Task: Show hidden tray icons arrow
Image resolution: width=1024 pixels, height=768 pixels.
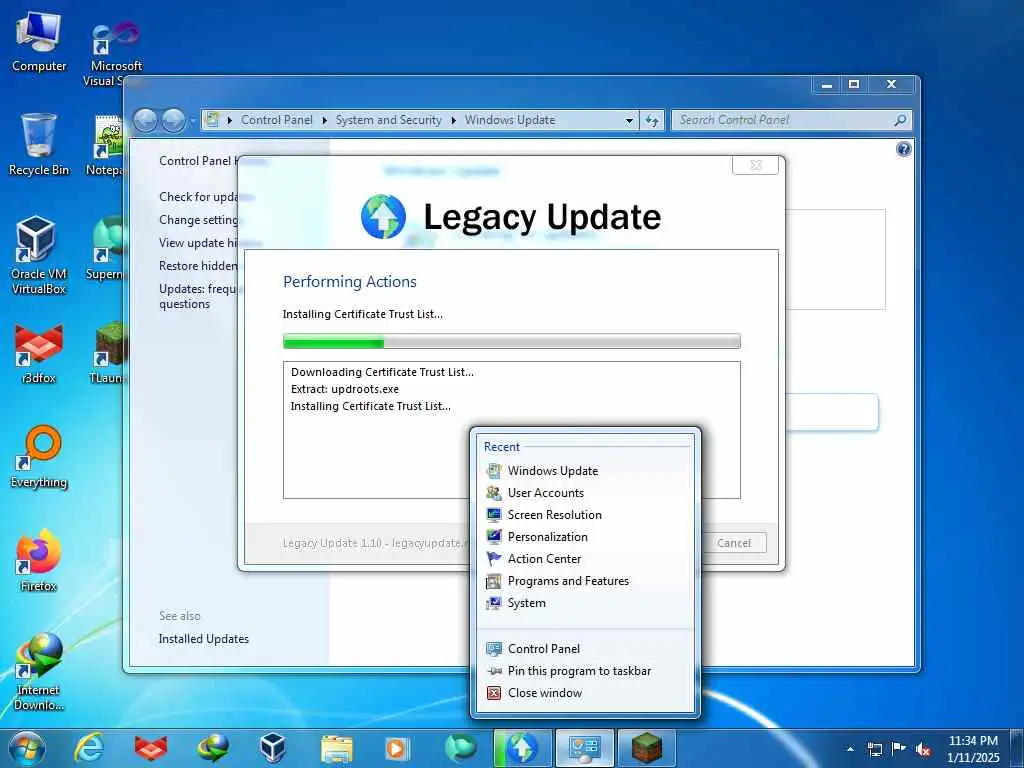Action: [x=850, y=749]
